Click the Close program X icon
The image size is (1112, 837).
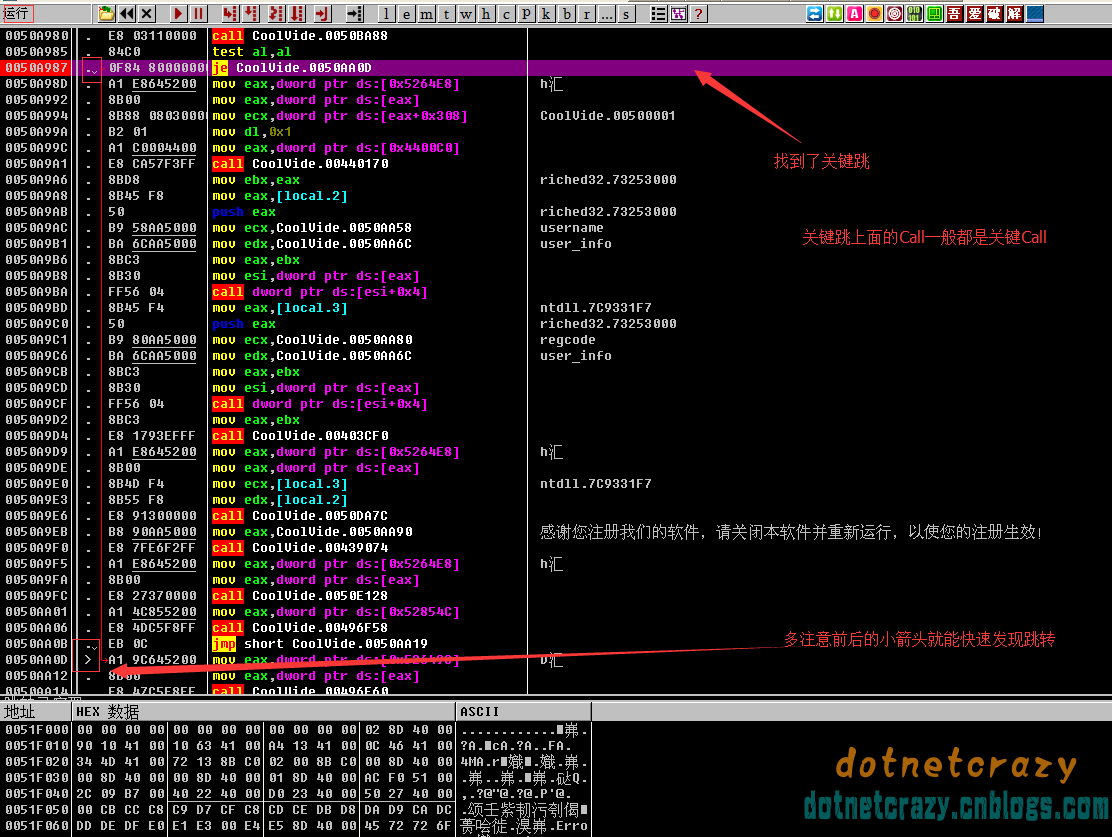[147, 13]
